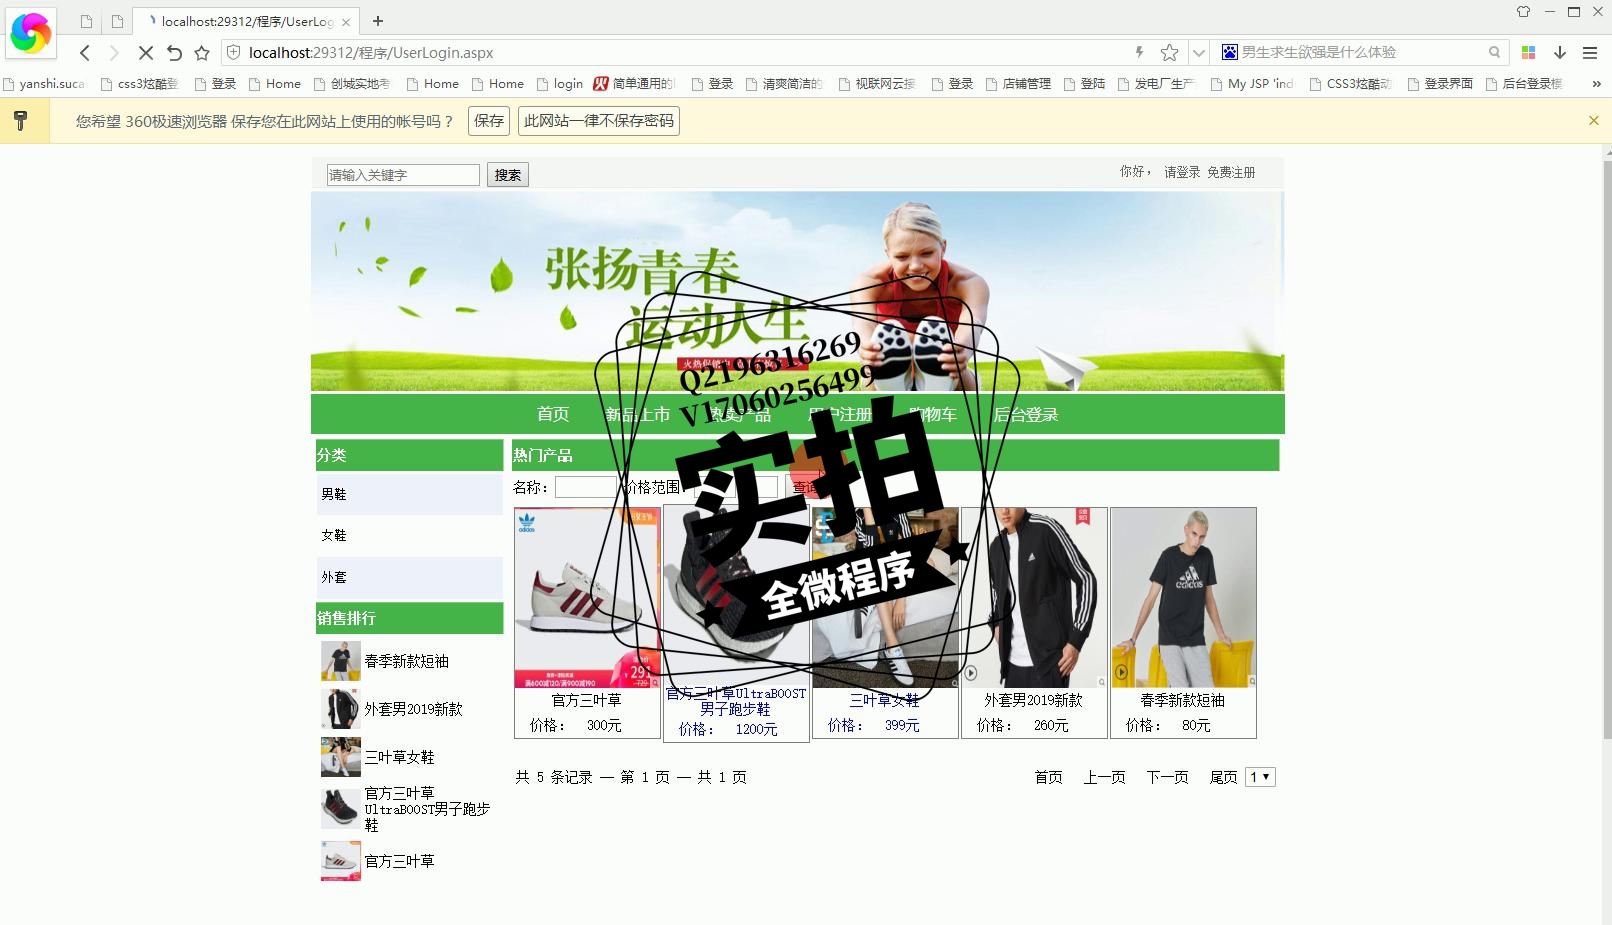The height and width of the screenshot is (925, 1612).
Task: Open the 店铺管理 bookmark
Action: [1018, 84]
